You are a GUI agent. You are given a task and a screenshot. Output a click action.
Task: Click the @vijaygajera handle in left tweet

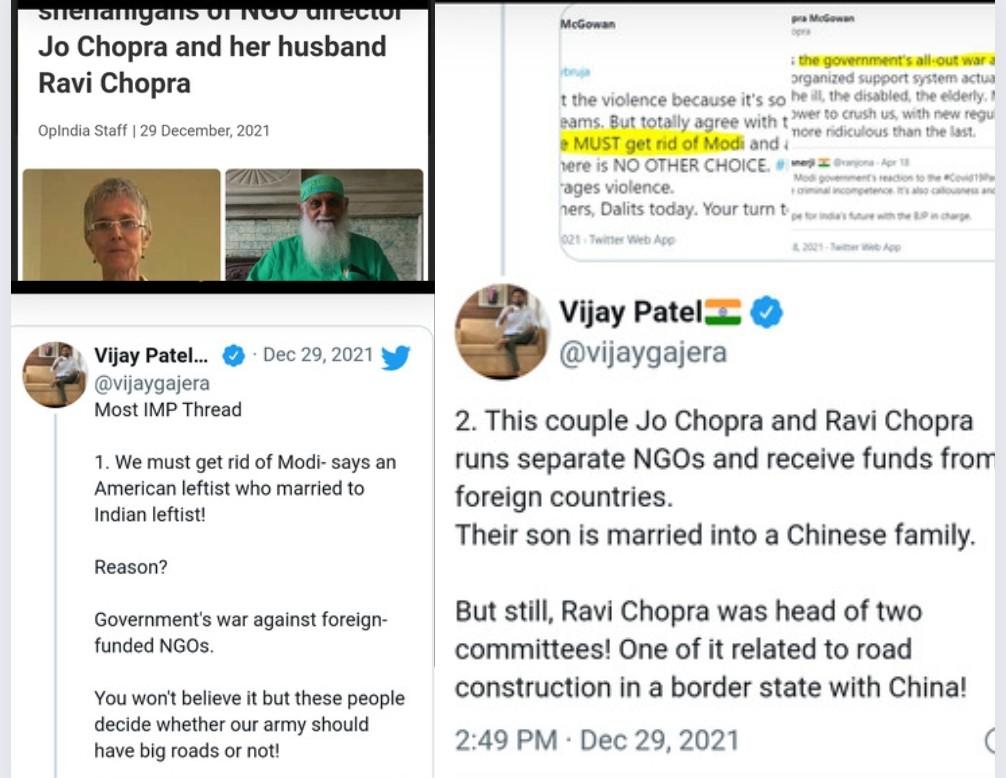click(152, 383)
